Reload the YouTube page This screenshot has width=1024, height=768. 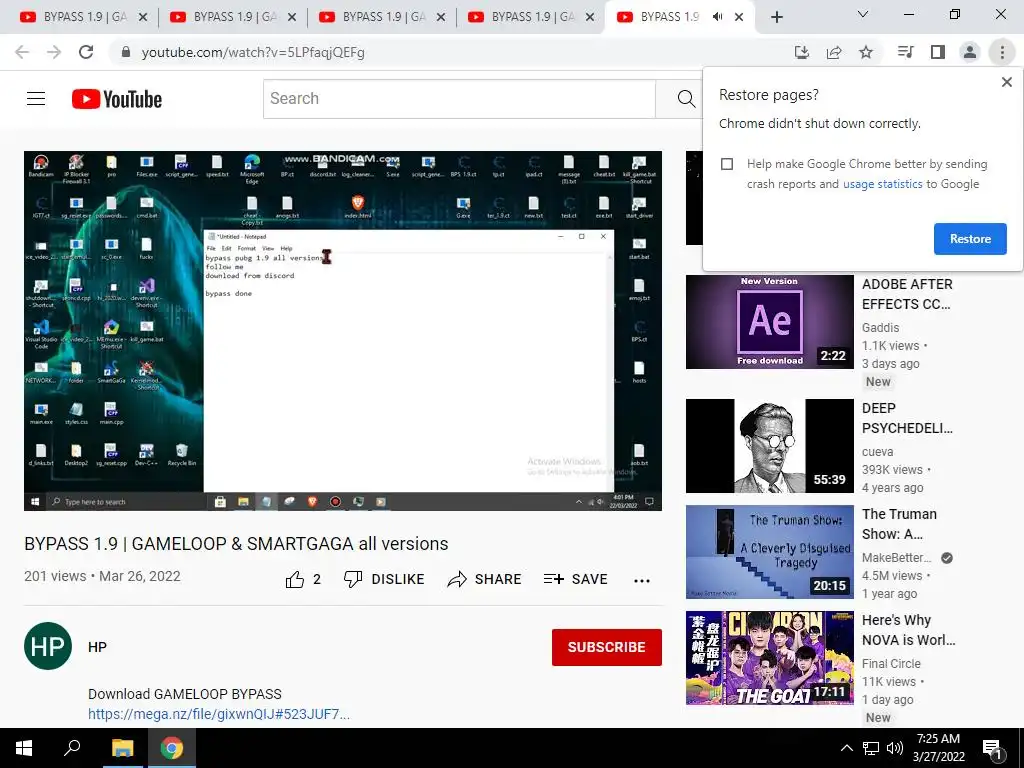click(86, 52)
